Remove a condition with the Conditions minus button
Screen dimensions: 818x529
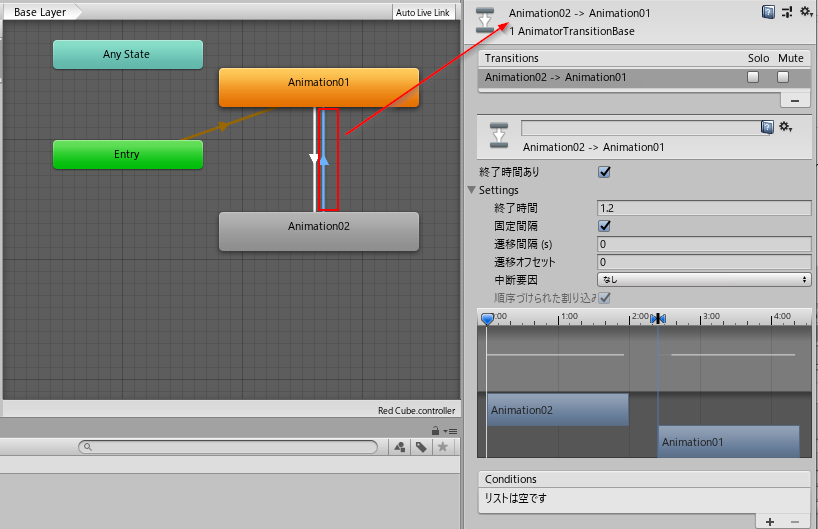(x=795, y=521)
